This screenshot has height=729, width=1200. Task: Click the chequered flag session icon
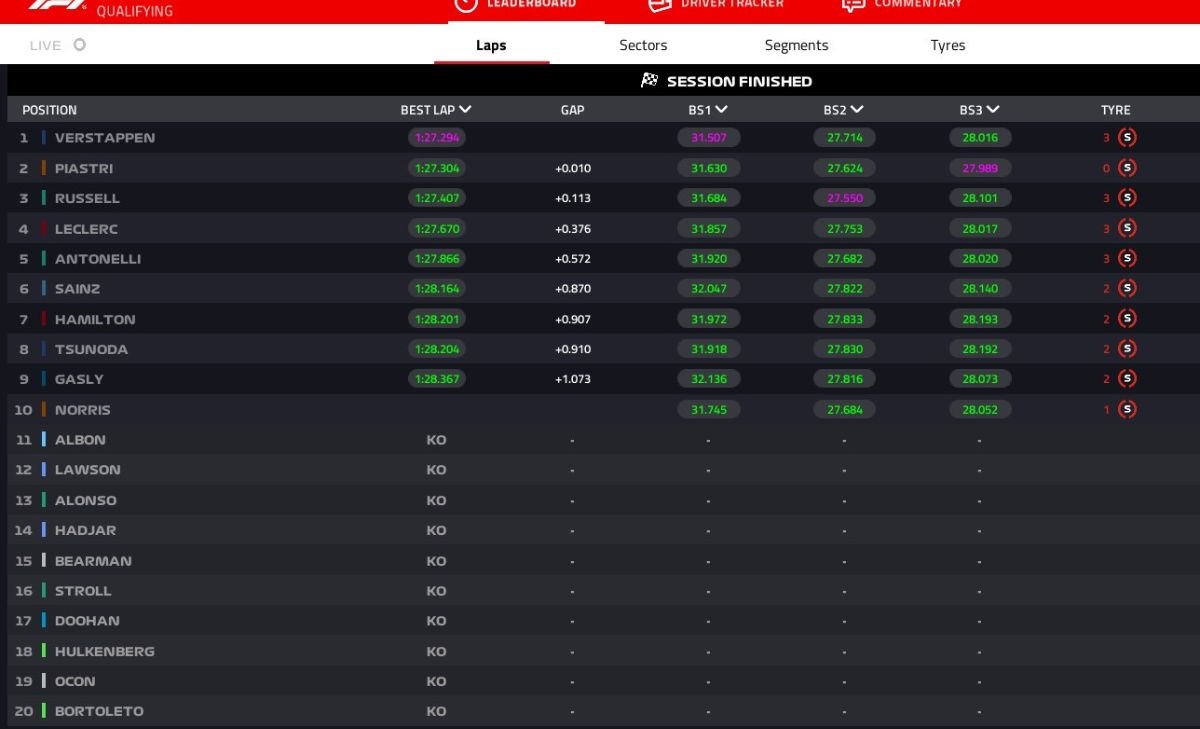(649, 81)
